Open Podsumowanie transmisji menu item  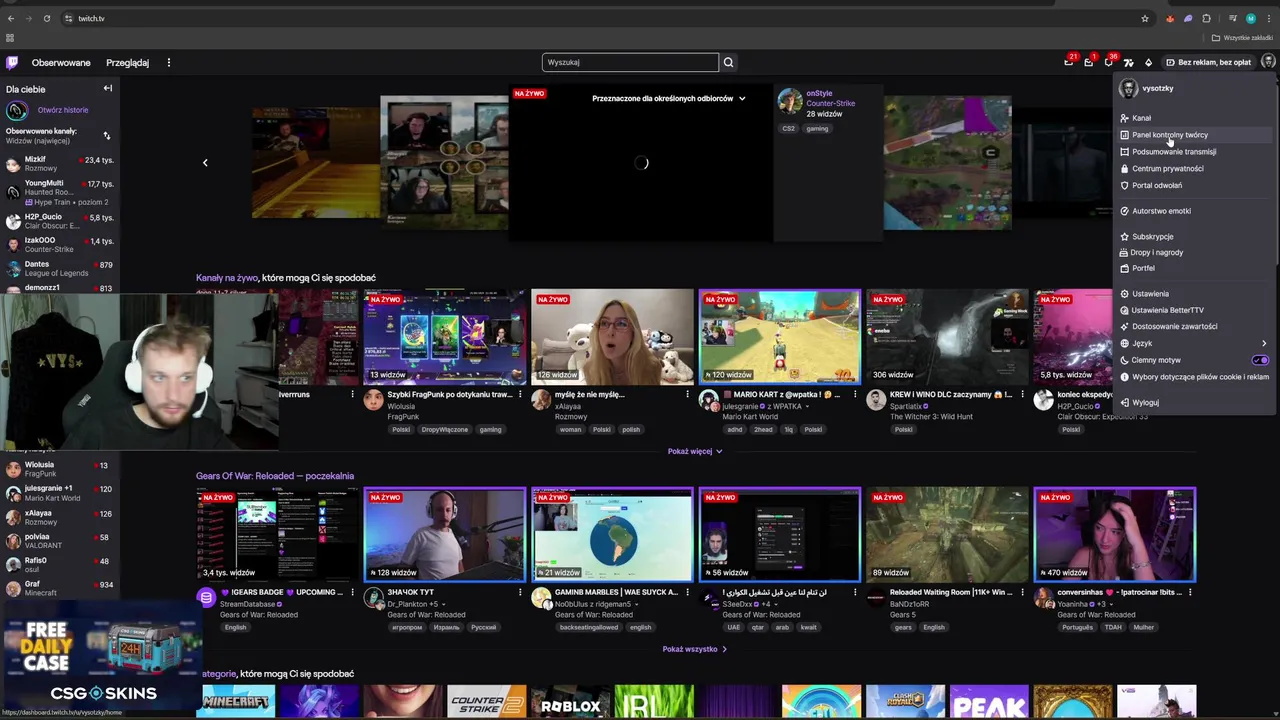[1194, 152]
